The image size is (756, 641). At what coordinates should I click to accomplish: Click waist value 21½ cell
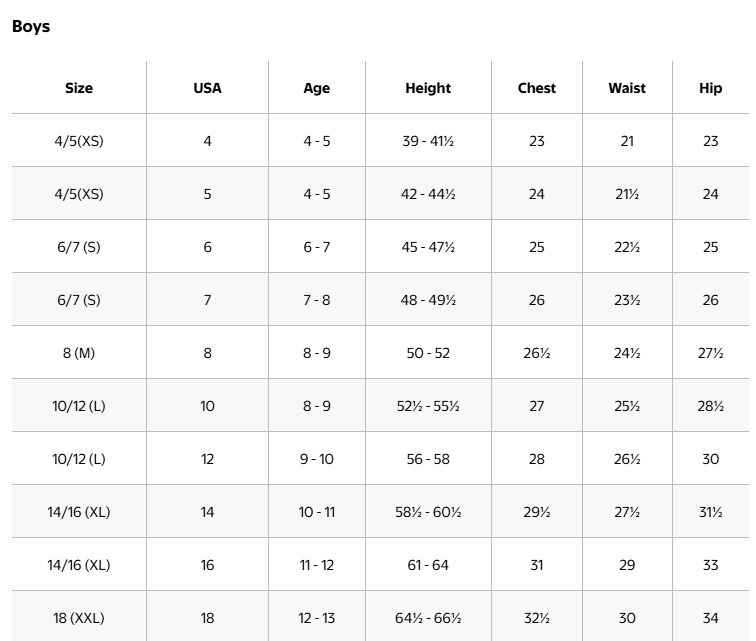click(x=627, y=194)
